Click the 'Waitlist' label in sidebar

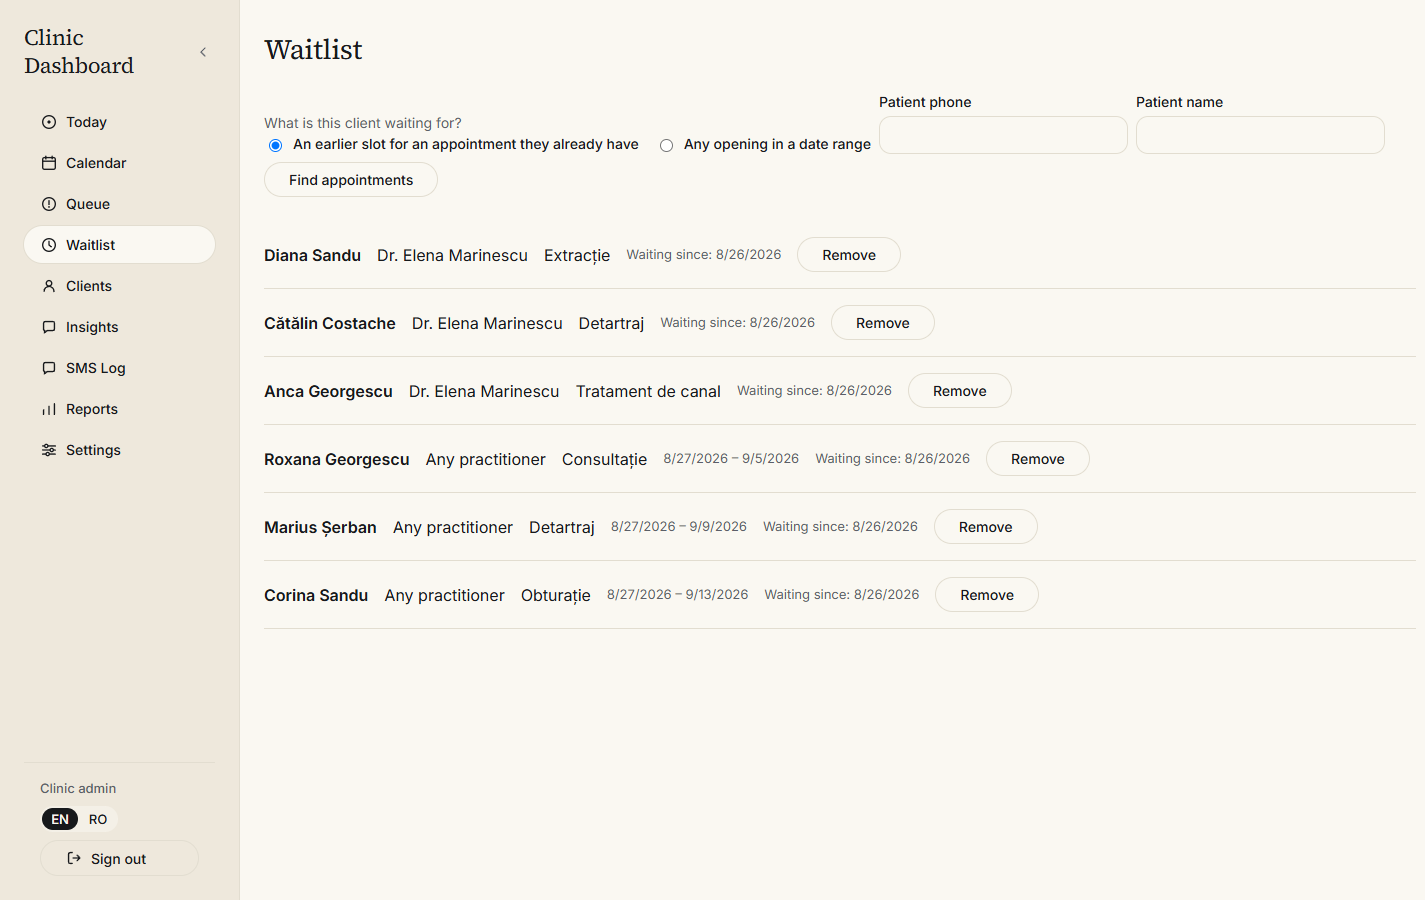91,245
